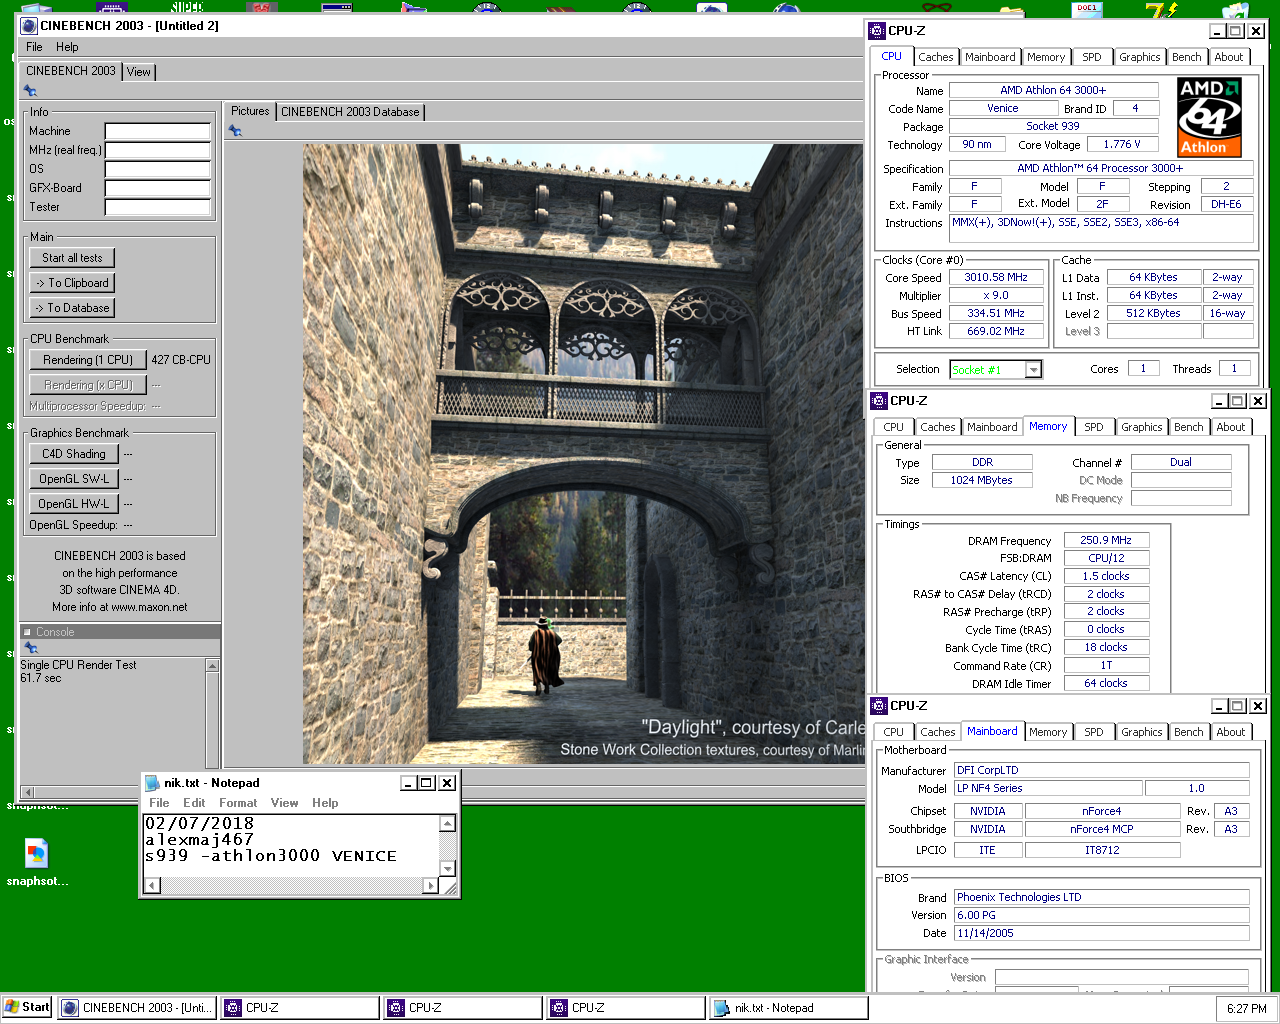This screenshot has height=1024, width=1280.
Task: Click the AMD Athlon 64 logo in CPU-Z
Action: [1209, 117]
